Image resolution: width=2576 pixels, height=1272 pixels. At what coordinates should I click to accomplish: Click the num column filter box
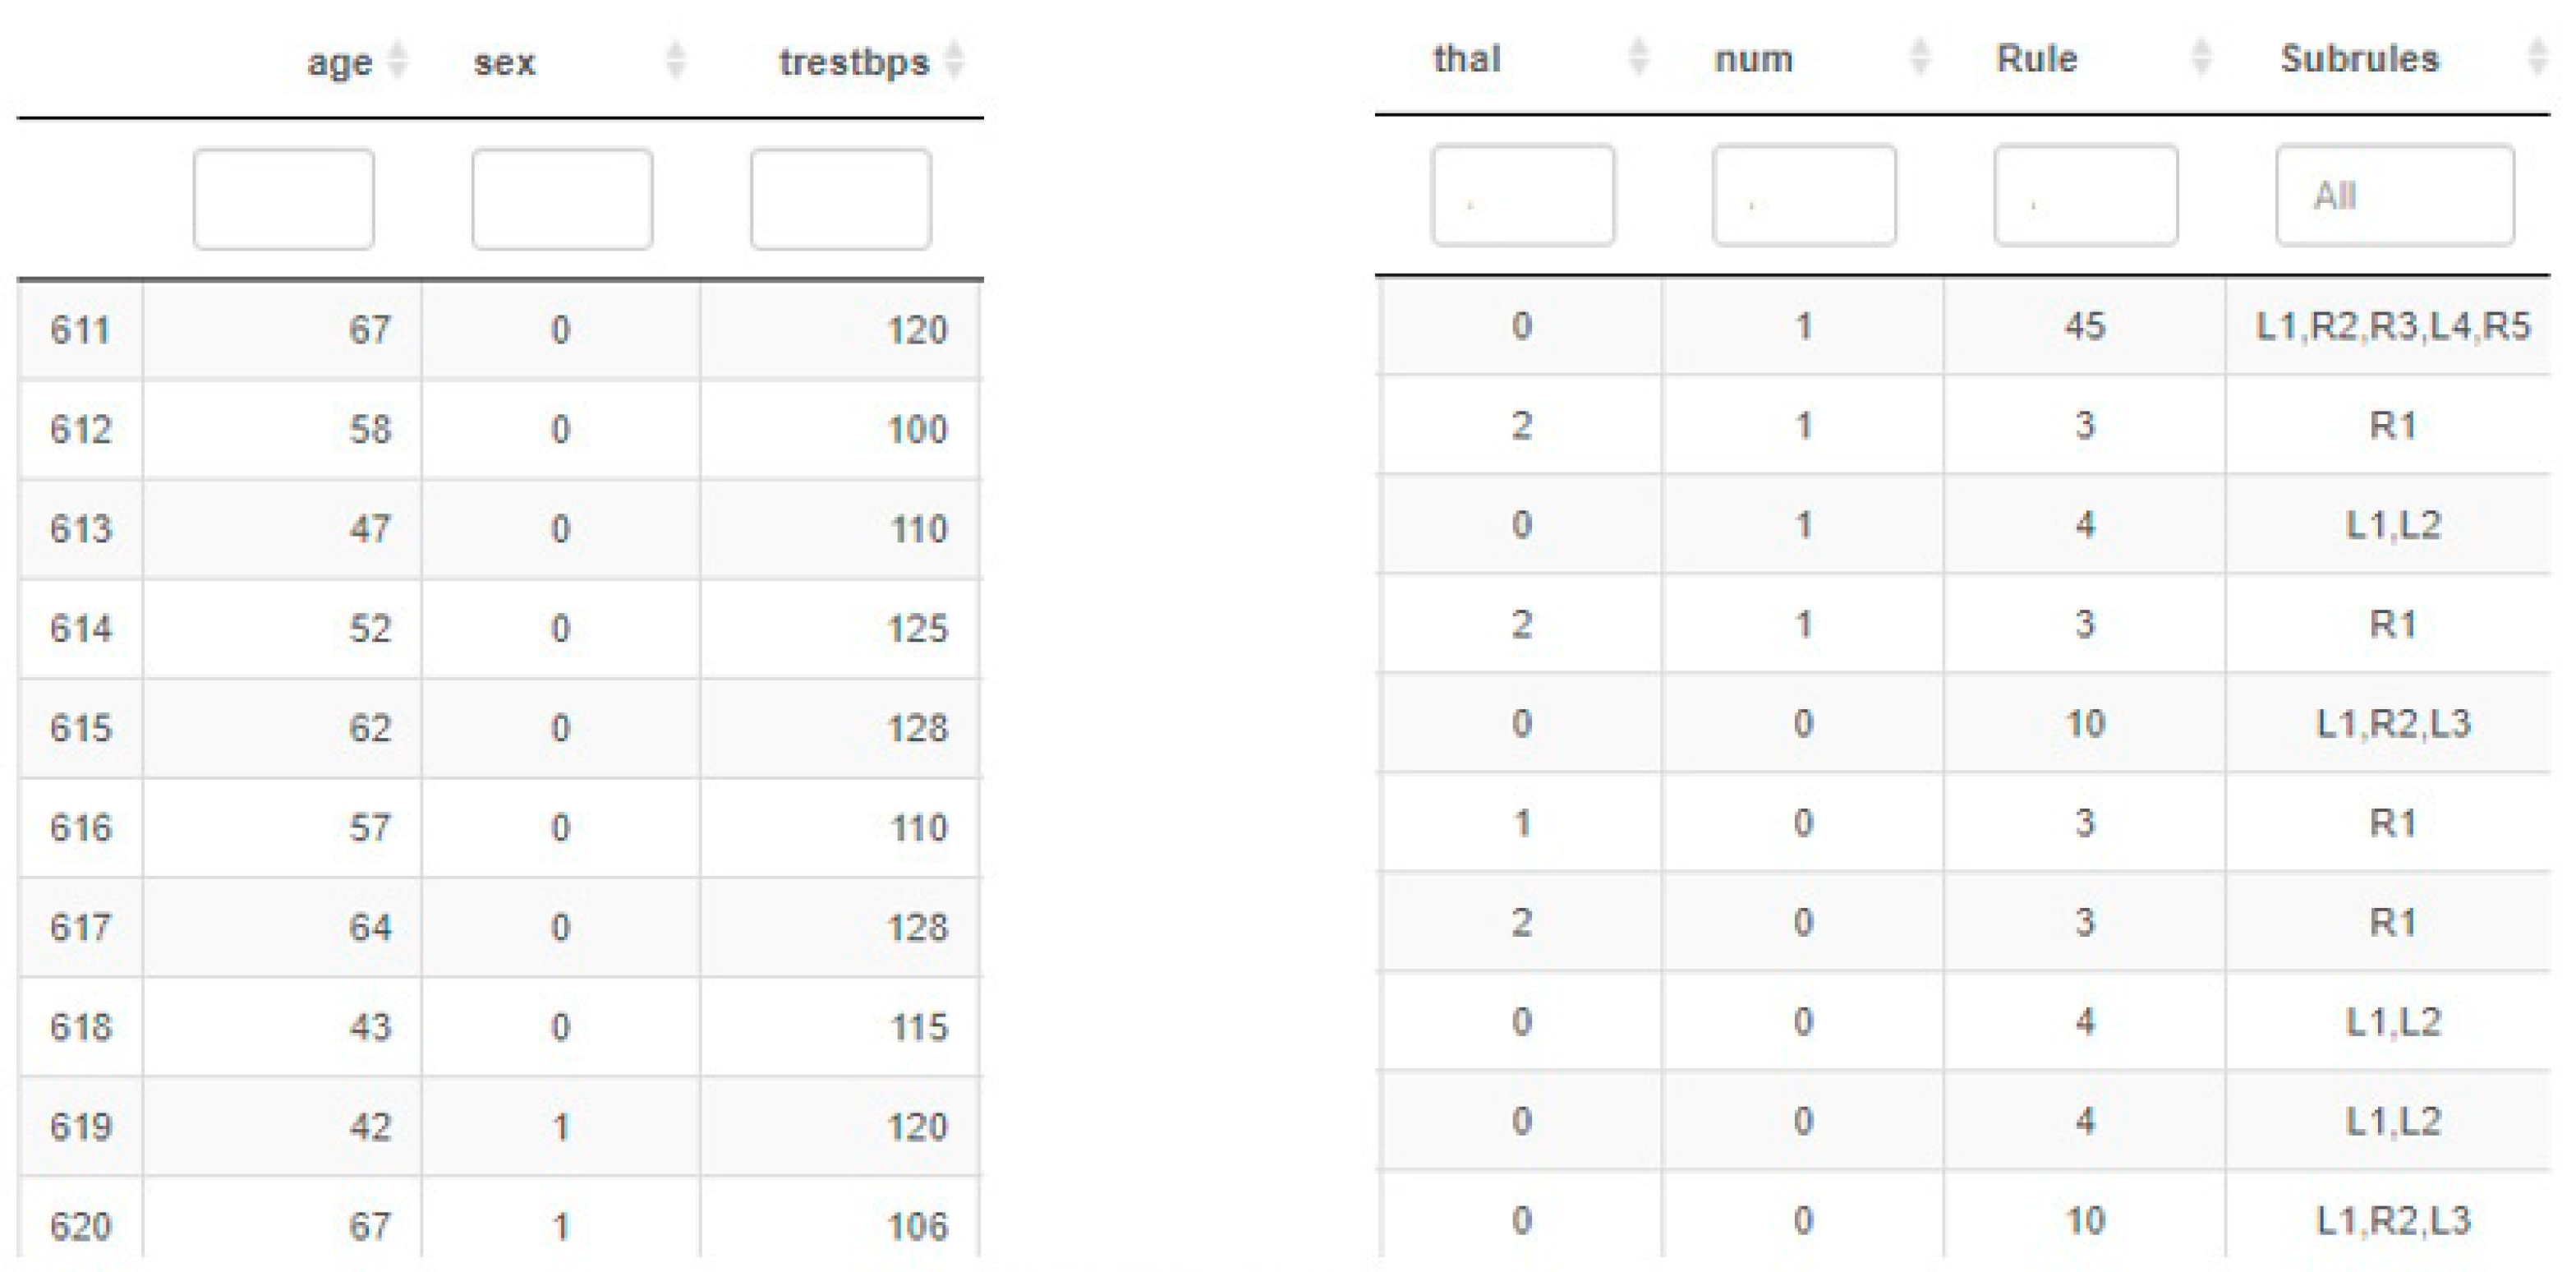click(x=1804, y=195)
